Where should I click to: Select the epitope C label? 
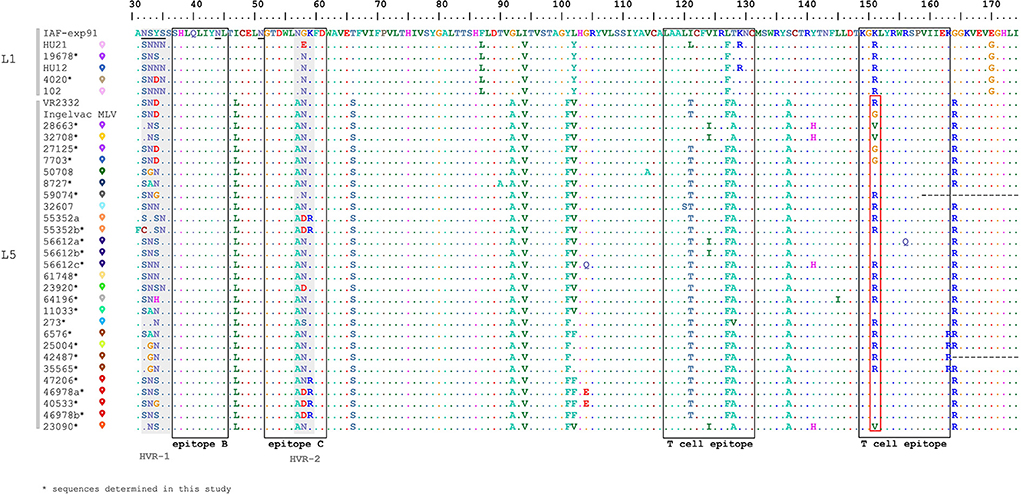pyautogui.click(x=295, y=444)
